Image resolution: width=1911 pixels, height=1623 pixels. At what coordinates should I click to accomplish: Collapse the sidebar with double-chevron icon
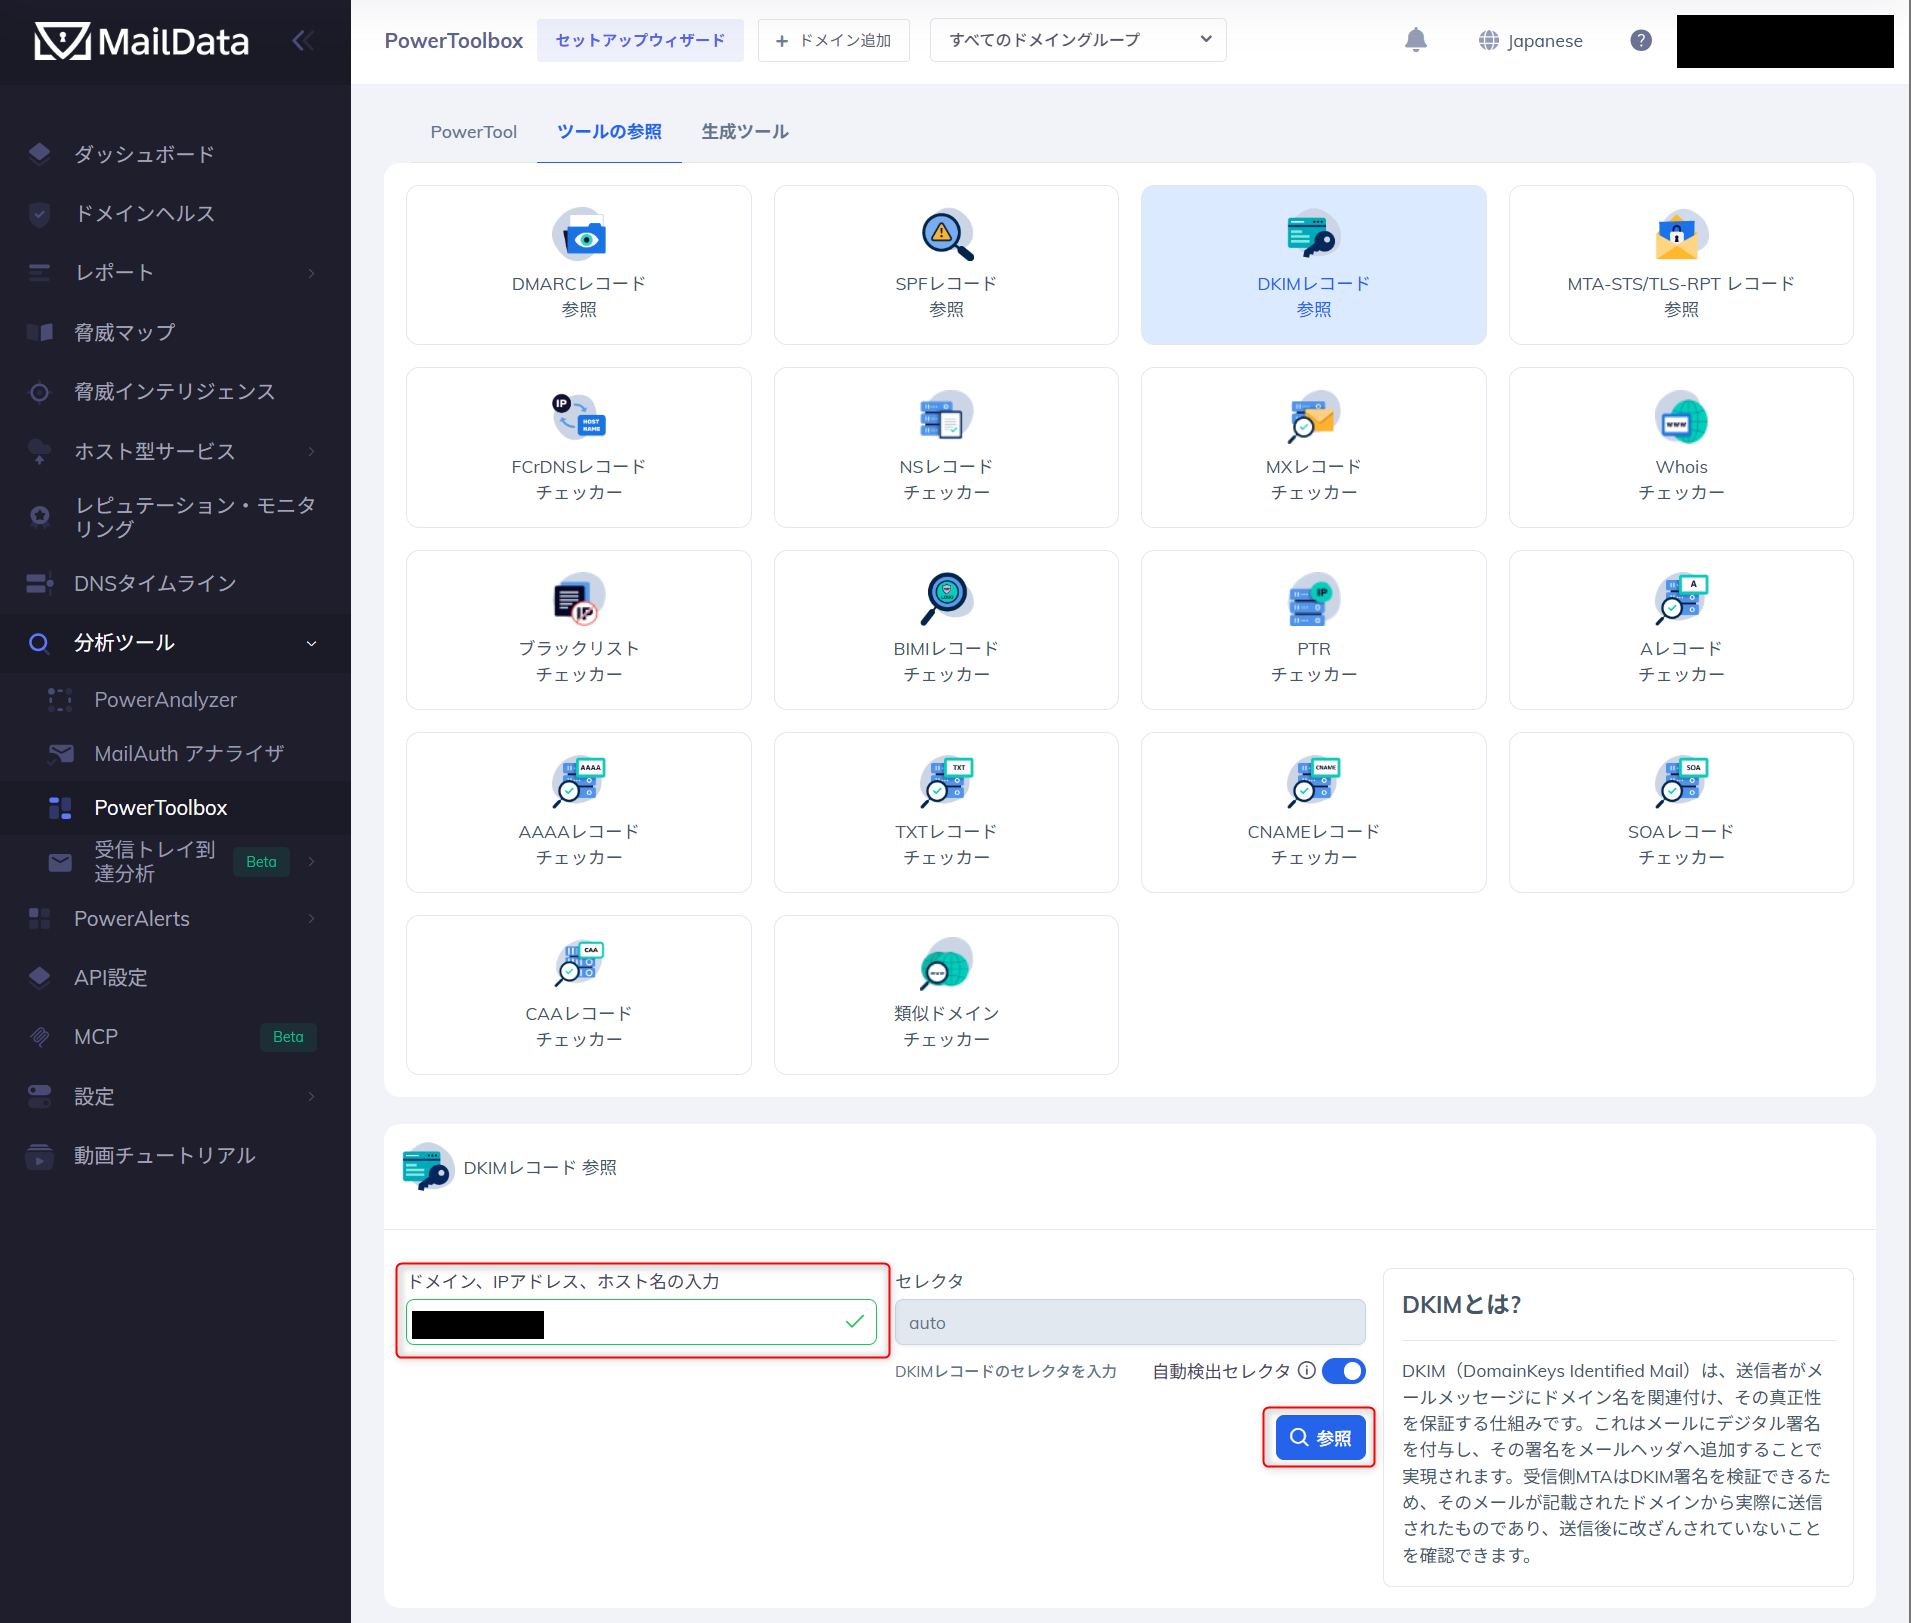(303, 40)
